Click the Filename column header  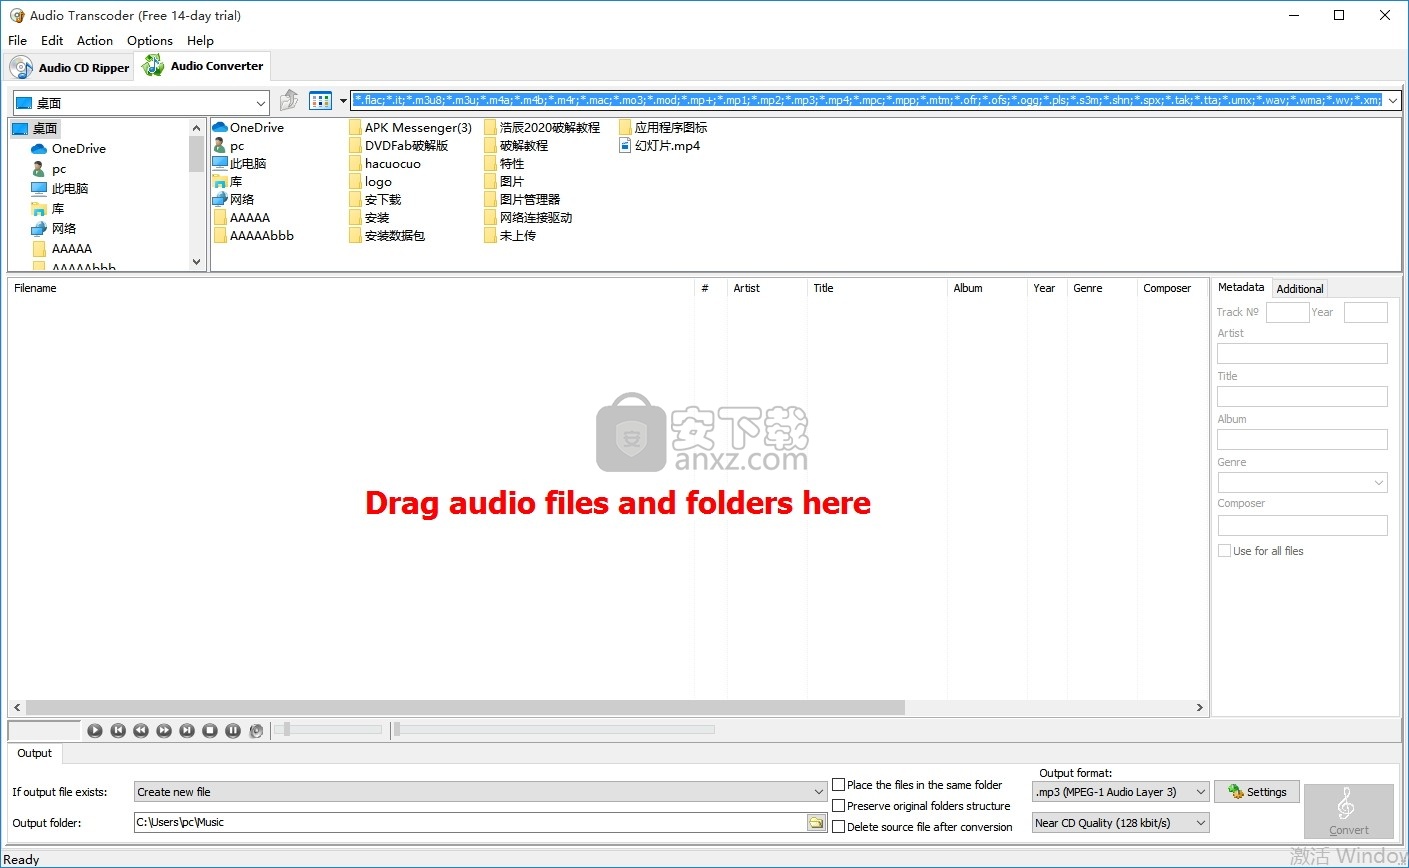[x=351, y=288]
